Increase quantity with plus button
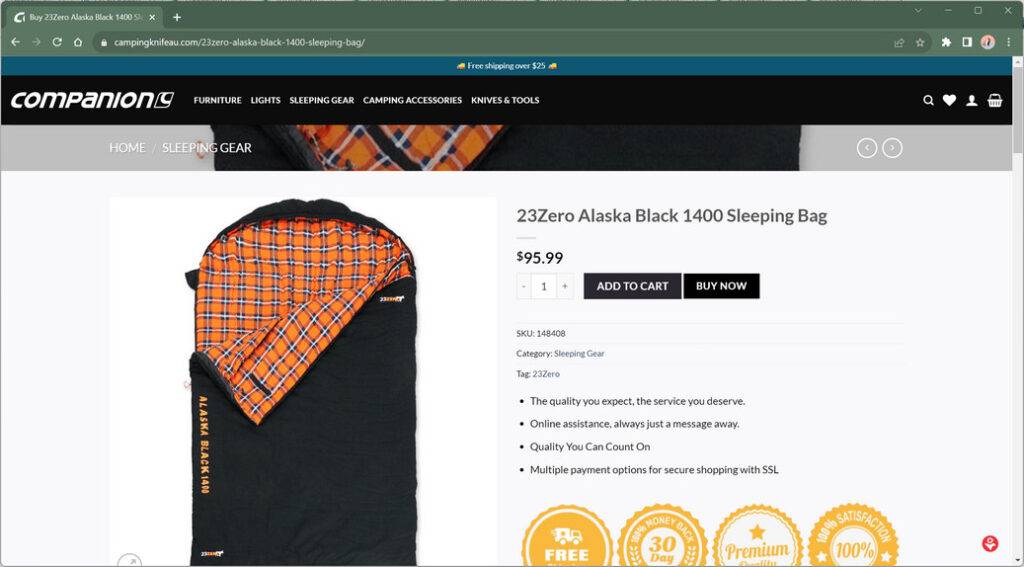The height and width of the screenshot is (567, 1024). click(565, 286)
